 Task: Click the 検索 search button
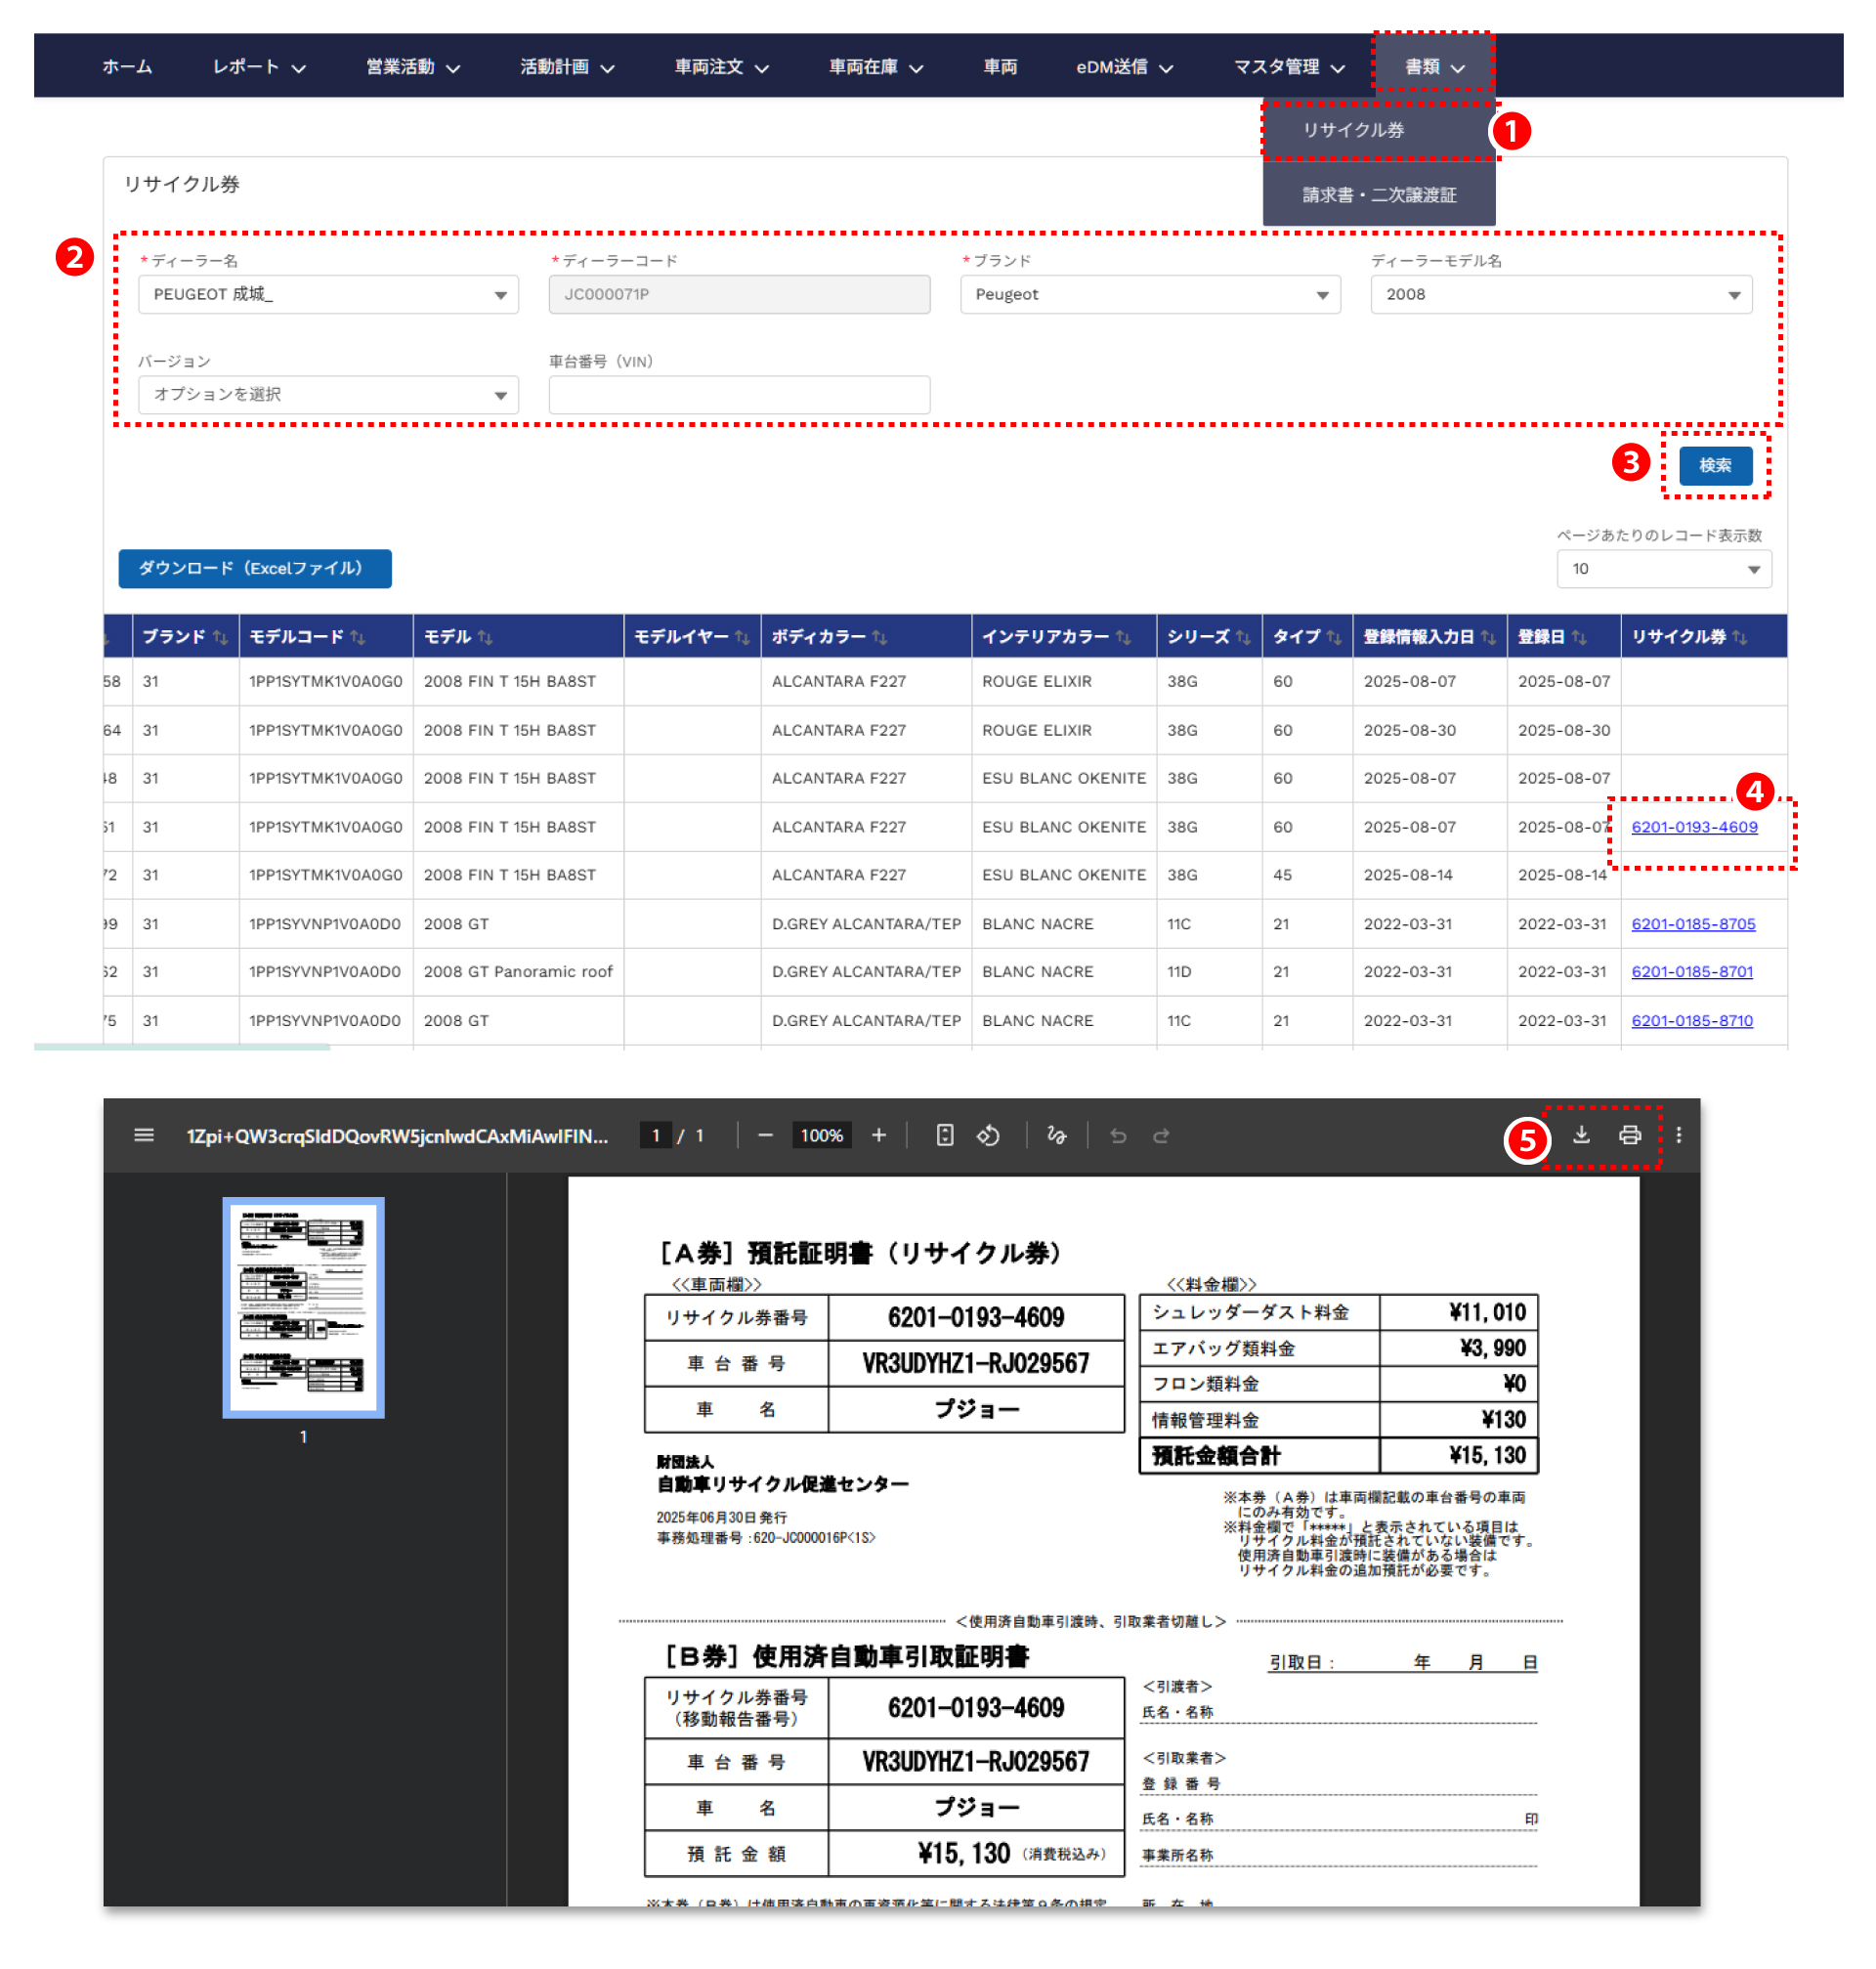tap(1715, 465)
